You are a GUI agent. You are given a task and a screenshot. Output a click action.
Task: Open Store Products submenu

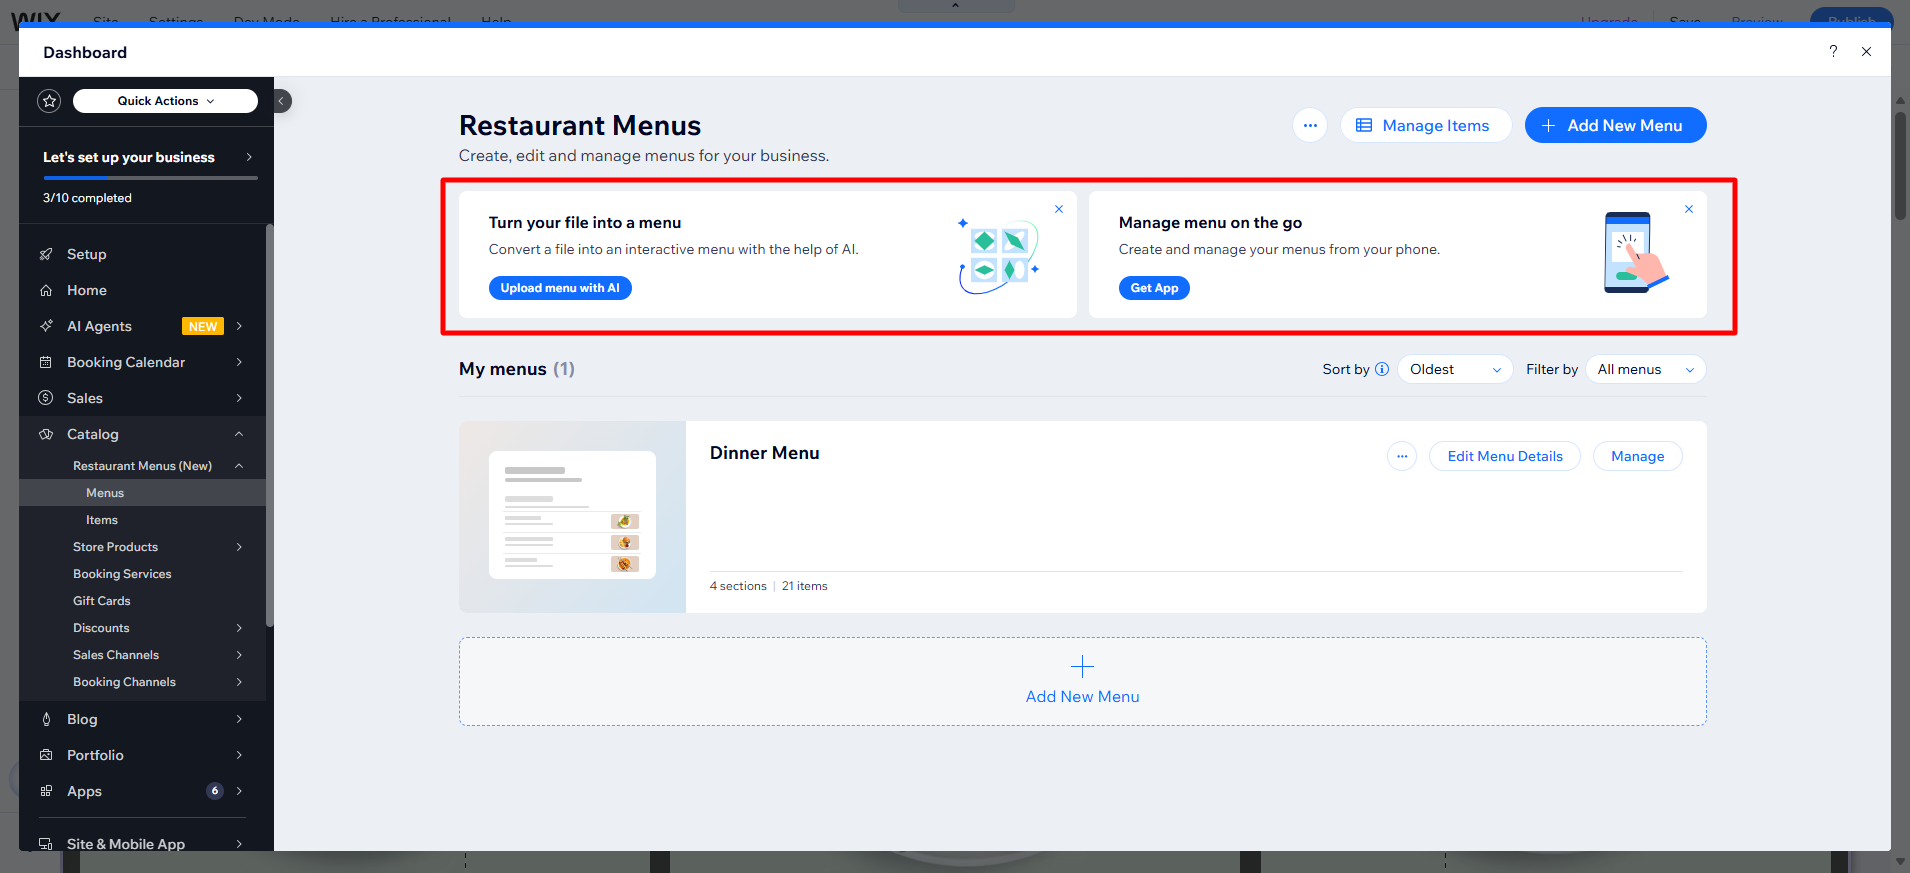[x=142, y=547]
